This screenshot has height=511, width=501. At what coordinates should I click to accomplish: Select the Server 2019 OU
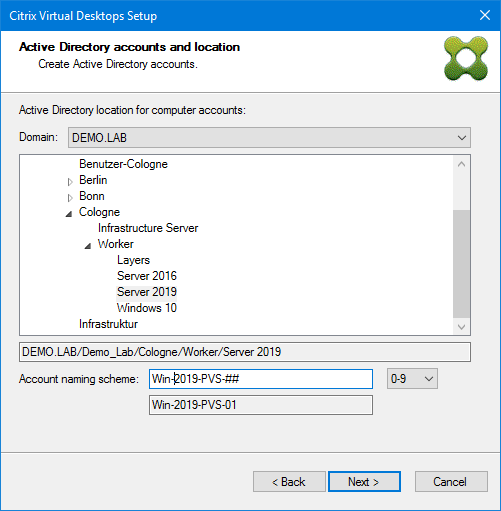point(147,292)
